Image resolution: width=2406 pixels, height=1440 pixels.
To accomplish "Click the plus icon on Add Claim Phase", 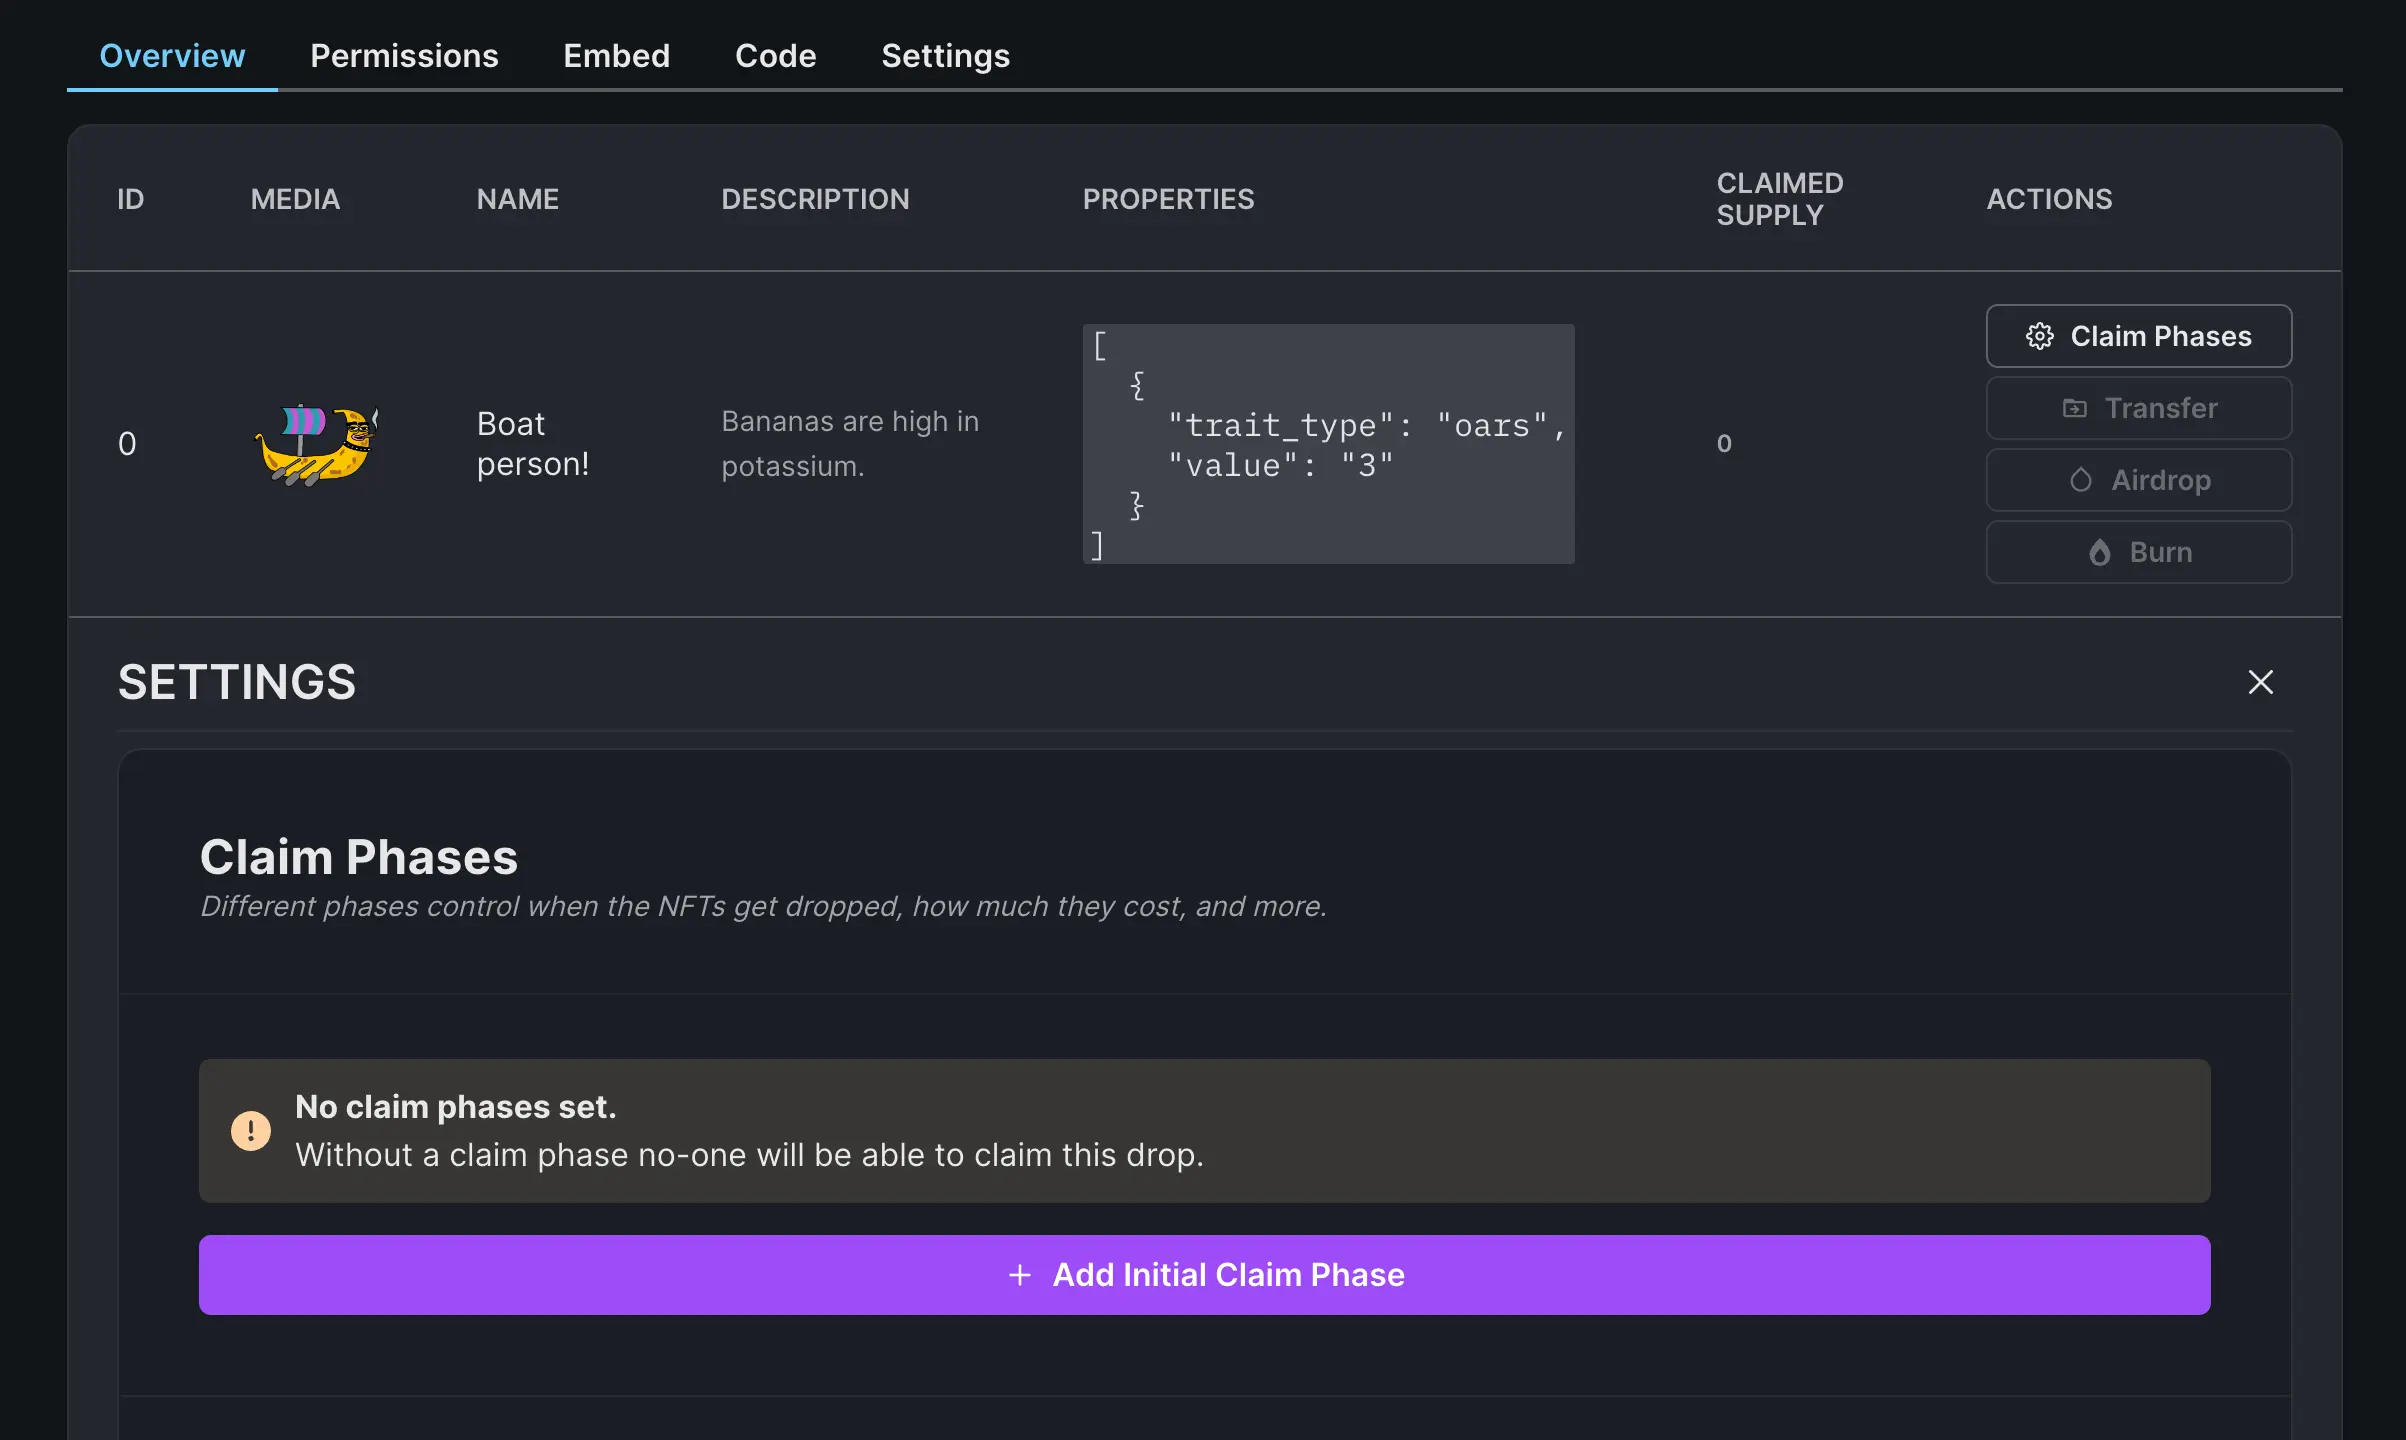I will (x=1019, y=1275).
